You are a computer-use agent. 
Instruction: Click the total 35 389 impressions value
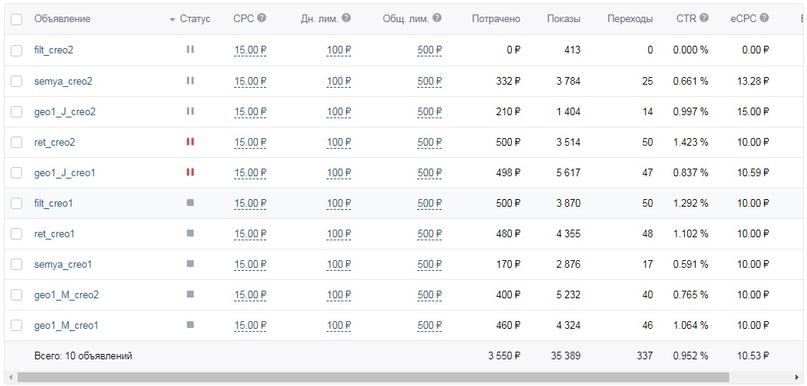[565, 356]
